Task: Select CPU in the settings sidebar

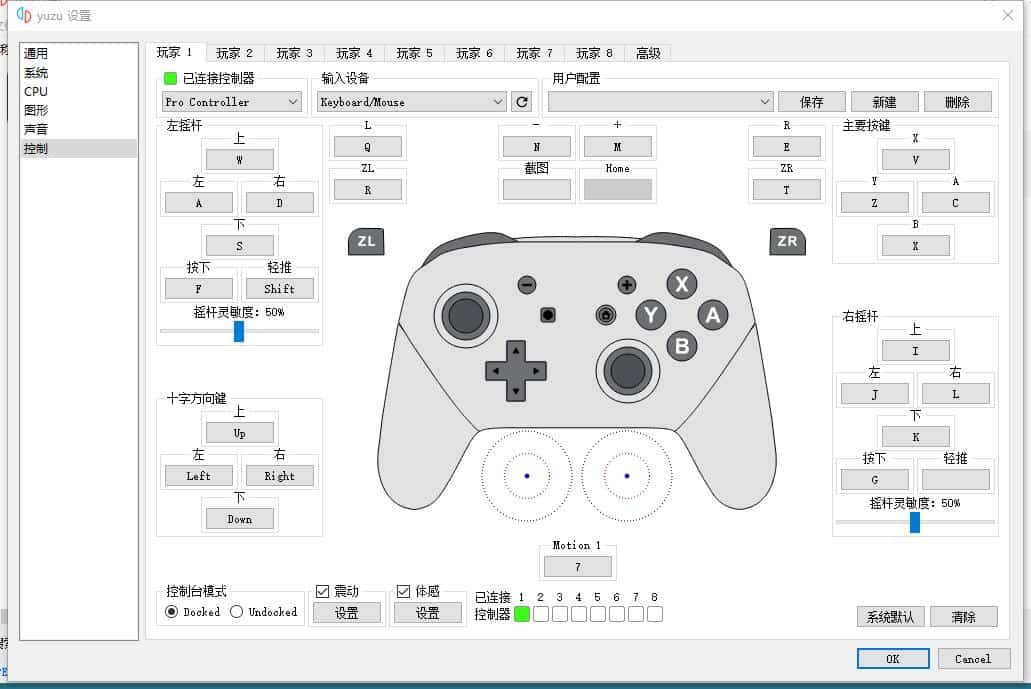Action: pos(36,91)
